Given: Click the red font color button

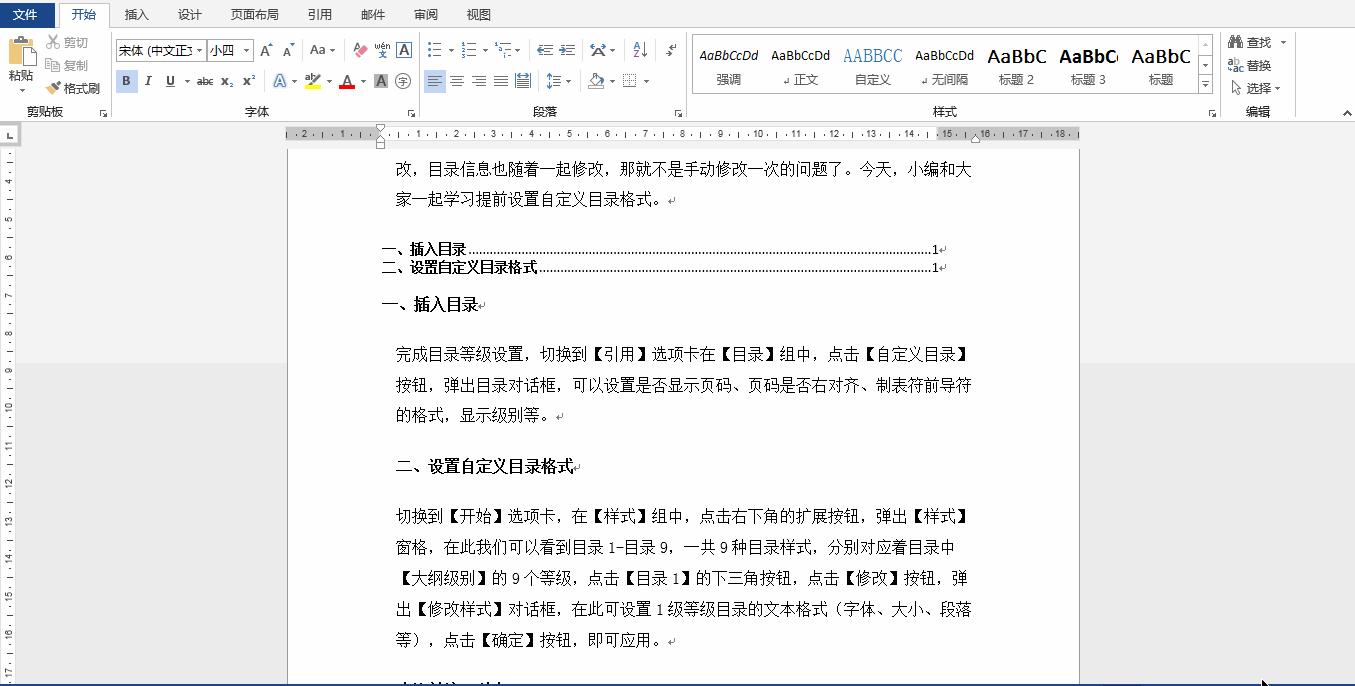Looking at the screenshot, I should pyautogui.click(x=347, y=81).
